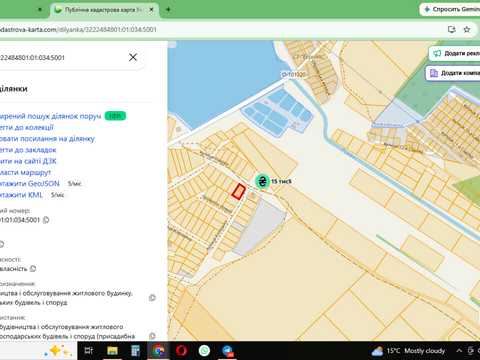Click the 'Додати рекл' advertisement button

coord(456,53)
